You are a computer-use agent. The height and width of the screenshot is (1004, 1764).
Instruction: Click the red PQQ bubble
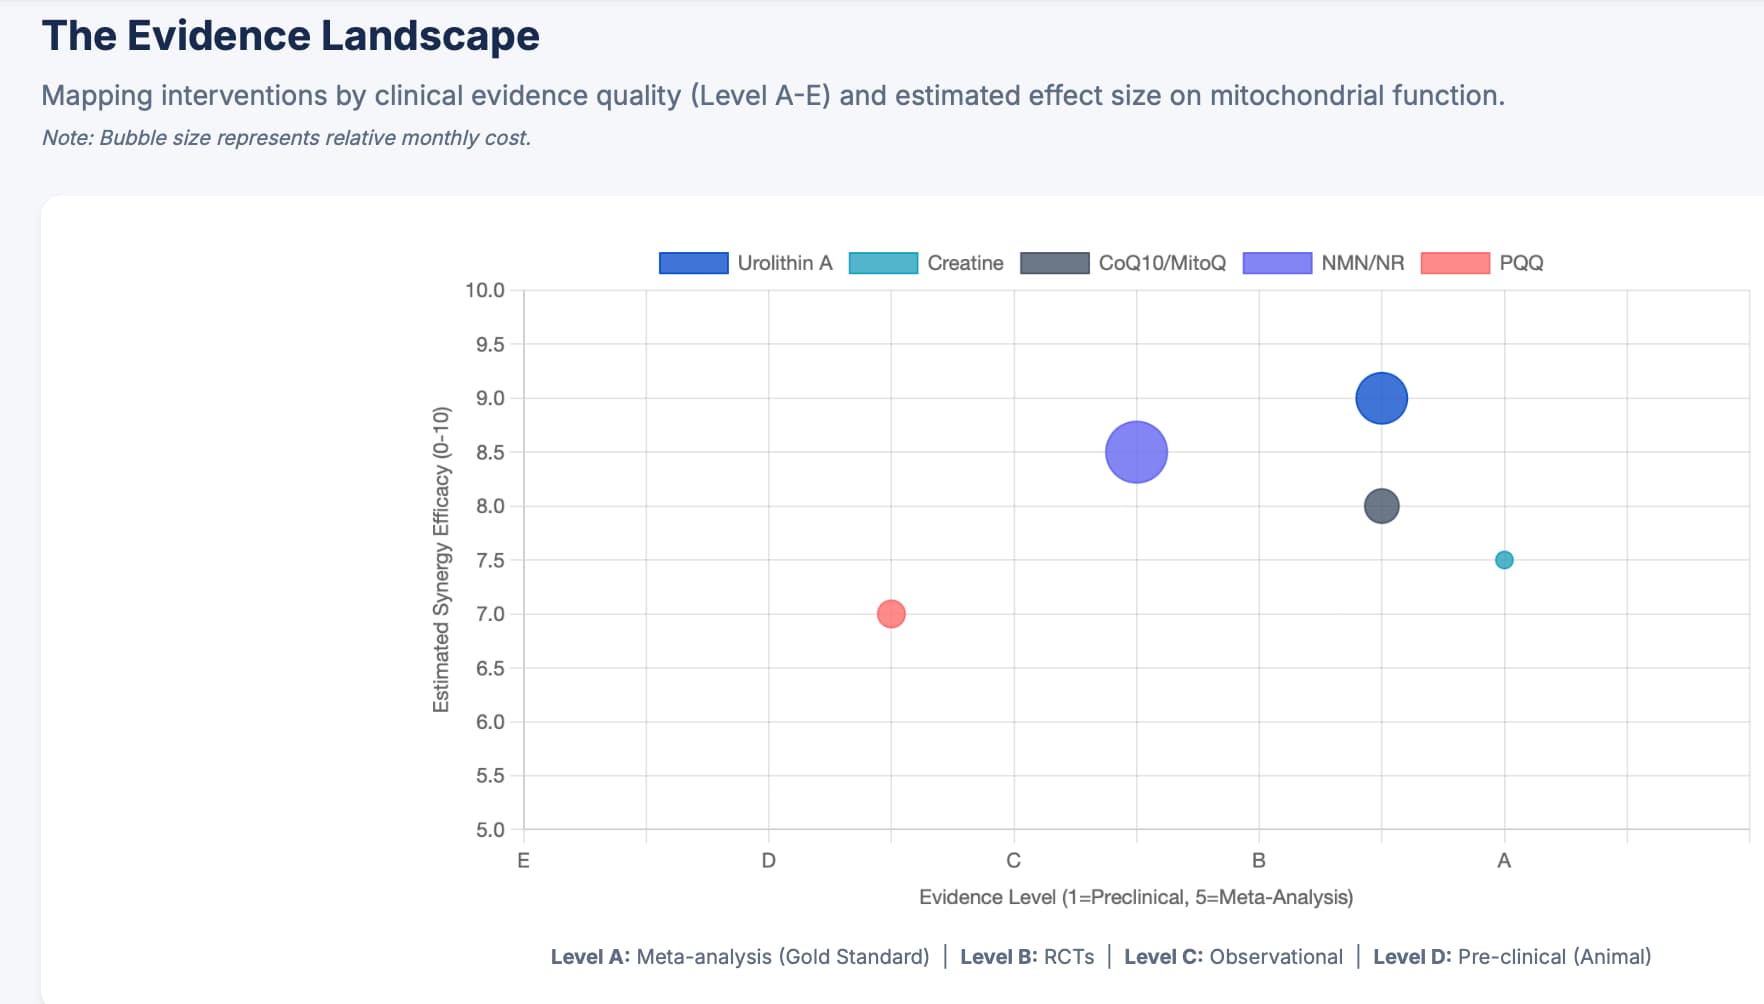point(891,614)
